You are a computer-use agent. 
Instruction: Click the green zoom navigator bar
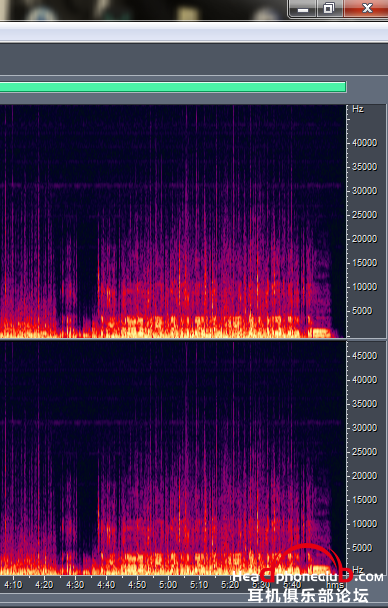(172, 86)
